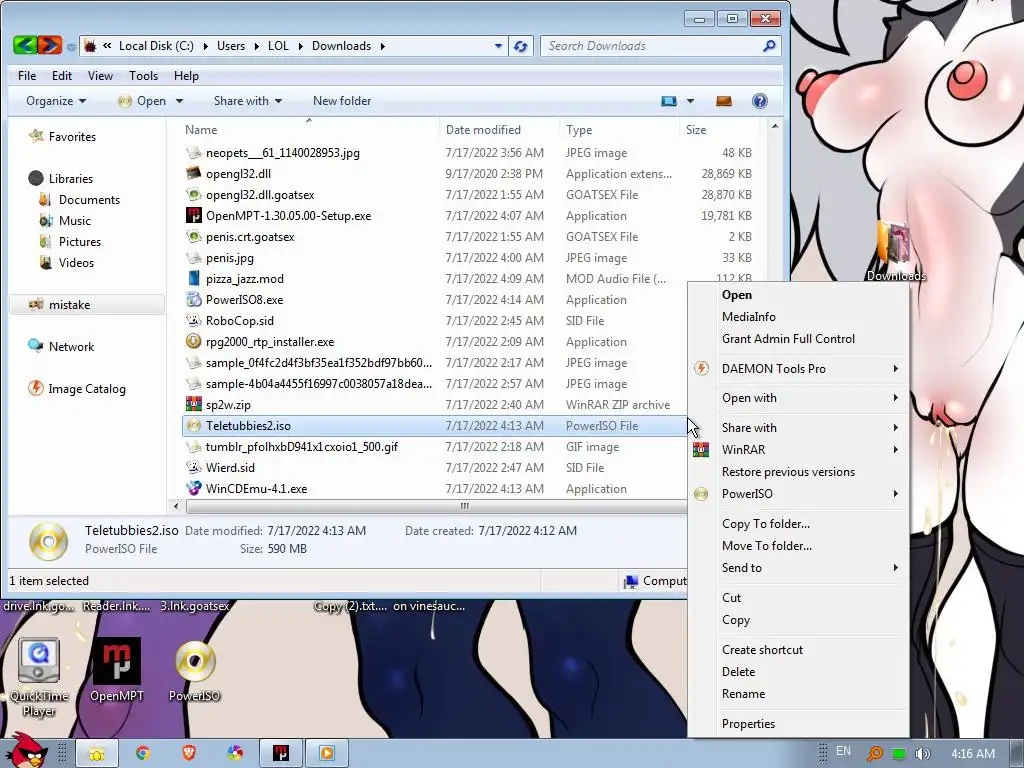This screenshot has height=768, width=1024.
Task: Click the magnifier icon in the search box
Action: [769, 46]
